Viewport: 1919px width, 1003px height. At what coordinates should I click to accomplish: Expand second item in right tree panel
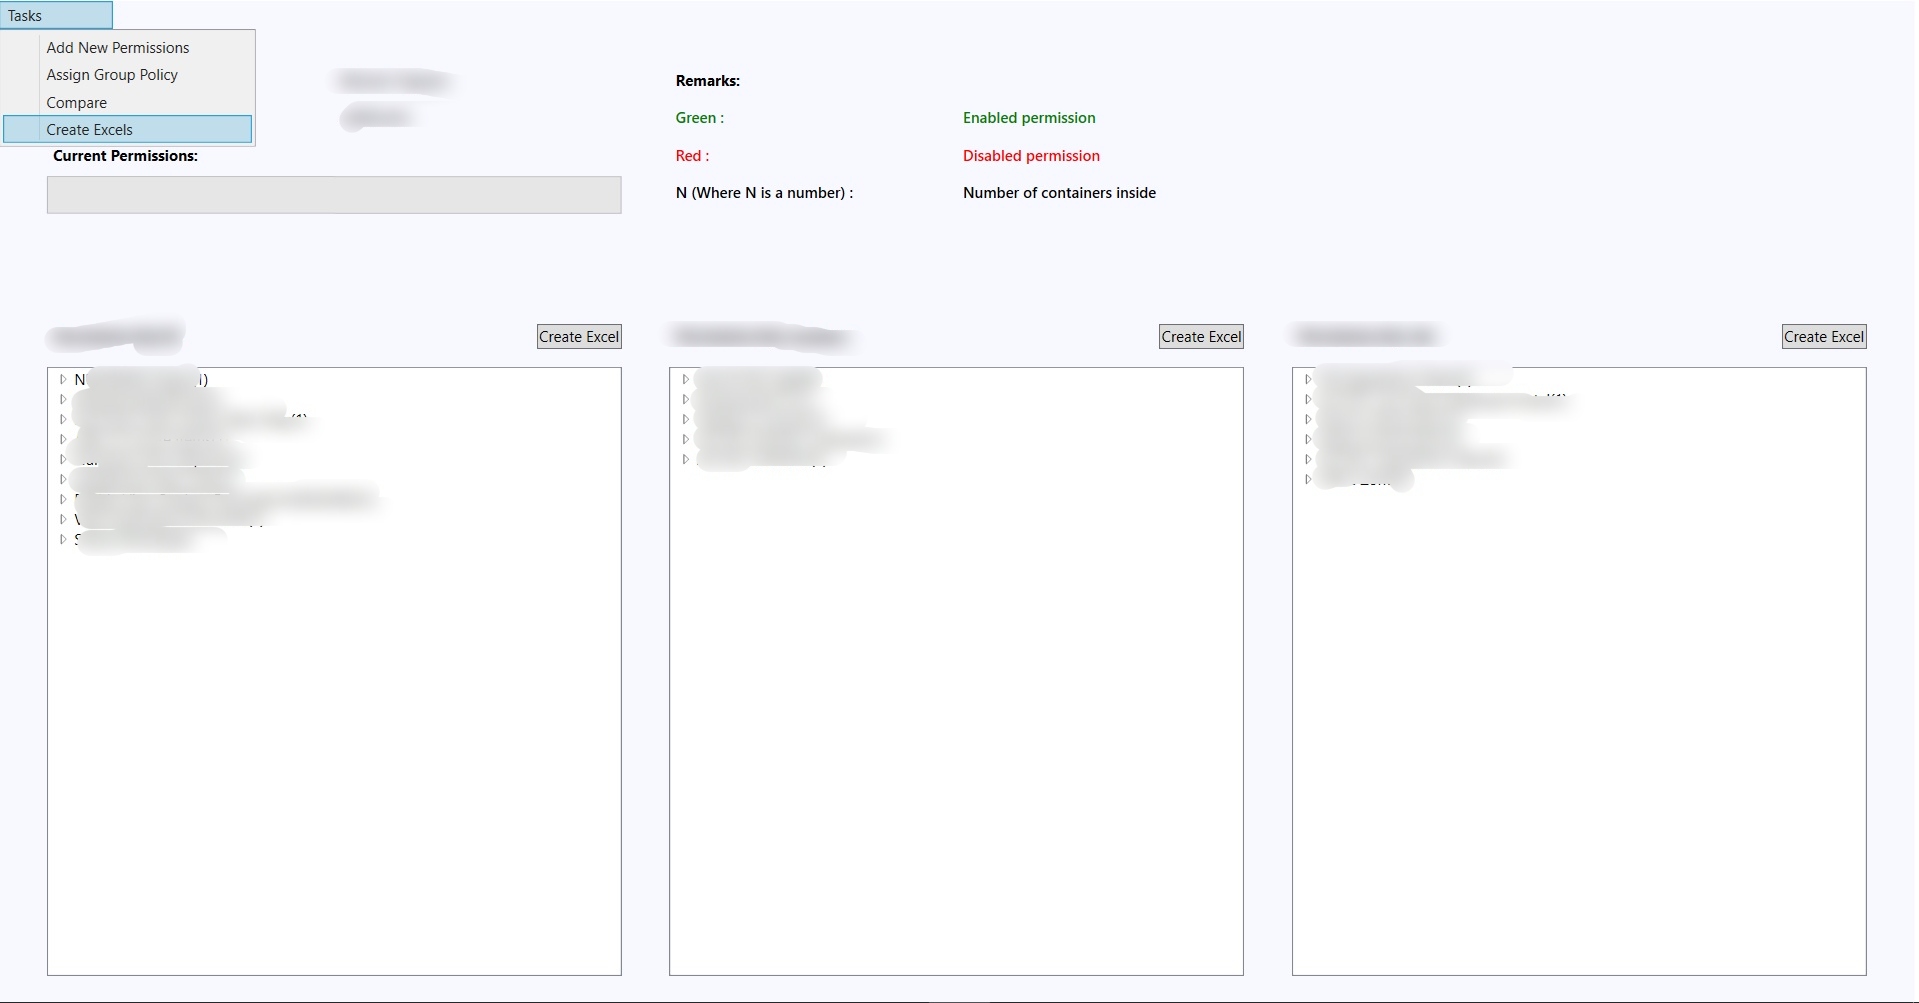(x=1308, y=400)
